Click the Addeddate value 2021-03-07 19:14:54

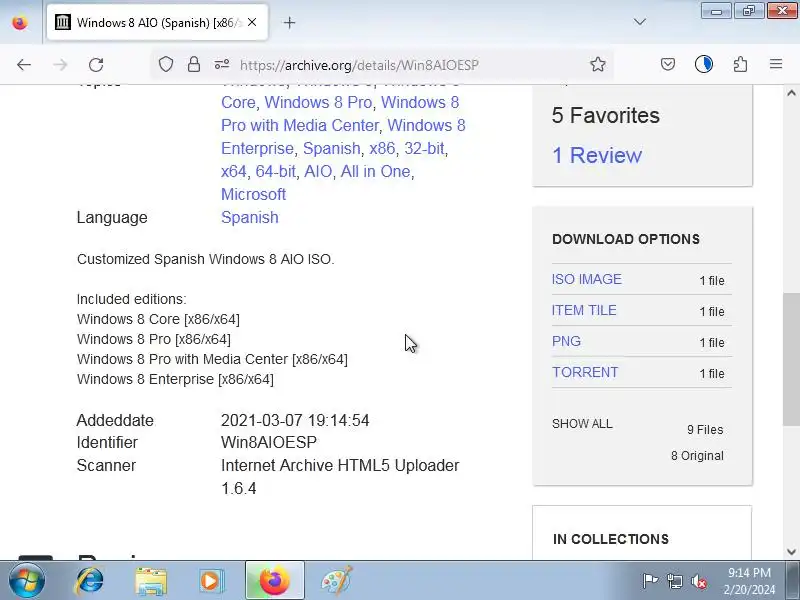pos(295,420)
